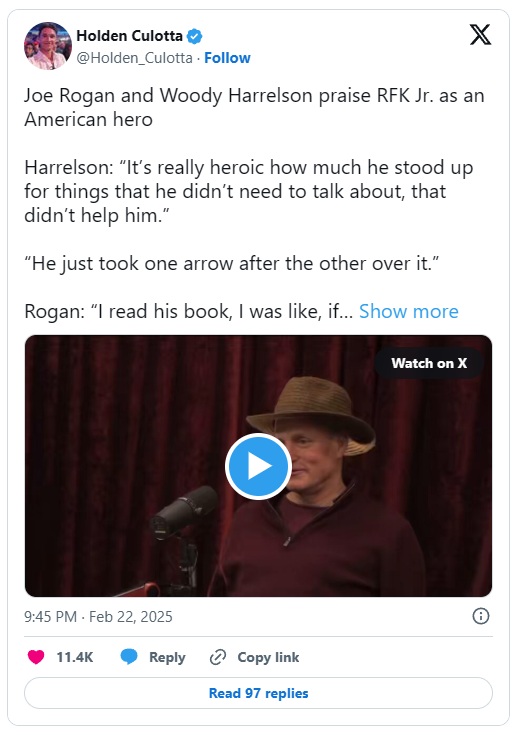Image resolution: width=517 pixels, height=735 pixels.
Task: Click the video thumbnail curtain background
Action: pyautogui.click(x=117, y=422)
